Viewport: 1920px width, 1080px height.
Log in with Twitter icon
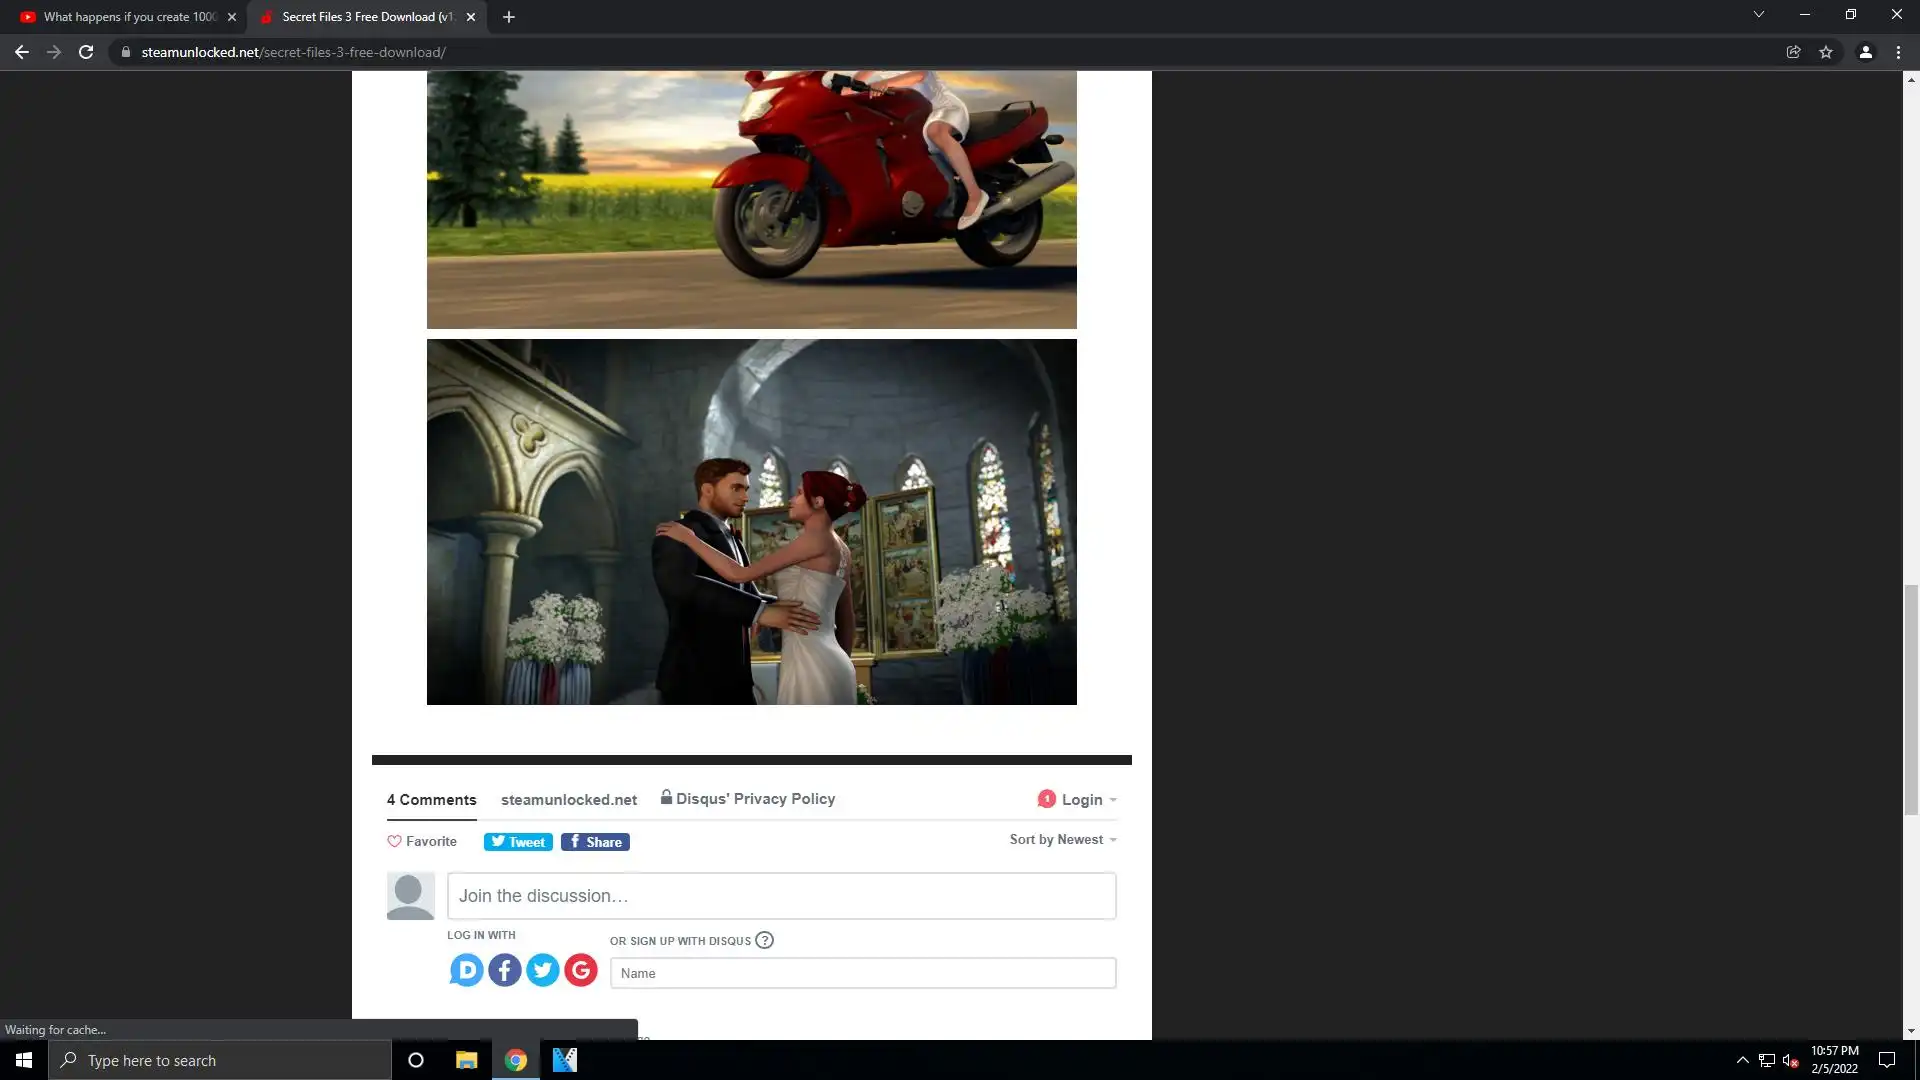543,970
